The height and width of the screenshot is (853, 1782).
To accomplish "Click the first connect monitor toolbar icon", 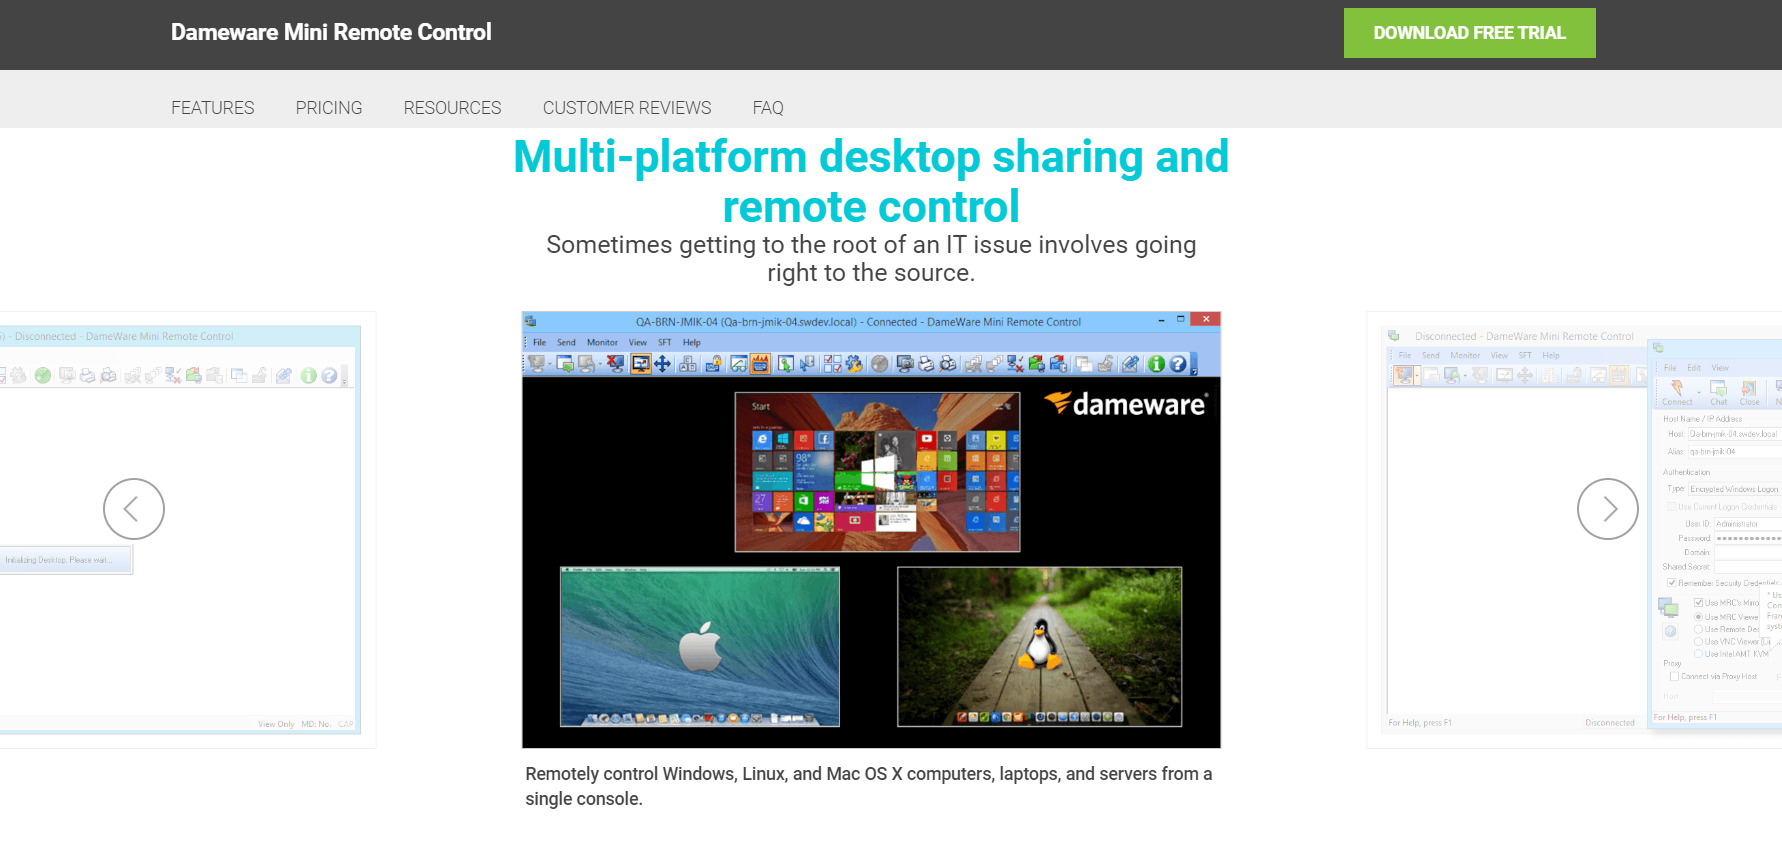I will (537, 364).
